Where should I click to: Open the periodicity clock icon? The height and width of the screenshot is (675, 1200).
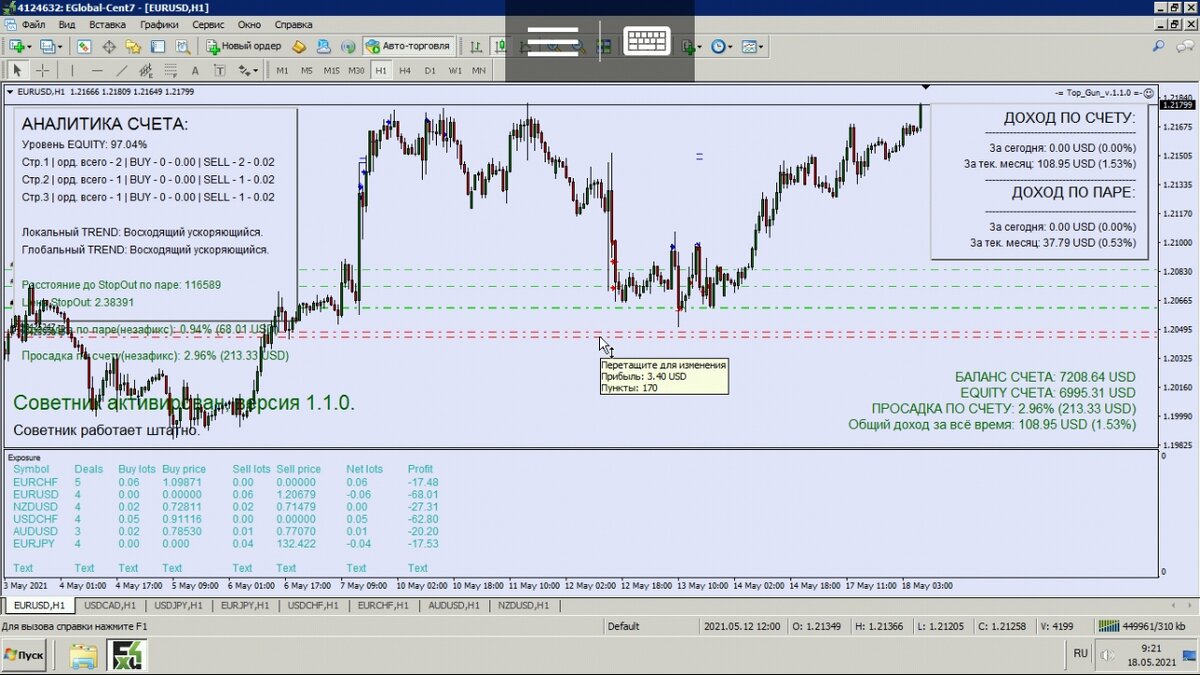(718, 46)
